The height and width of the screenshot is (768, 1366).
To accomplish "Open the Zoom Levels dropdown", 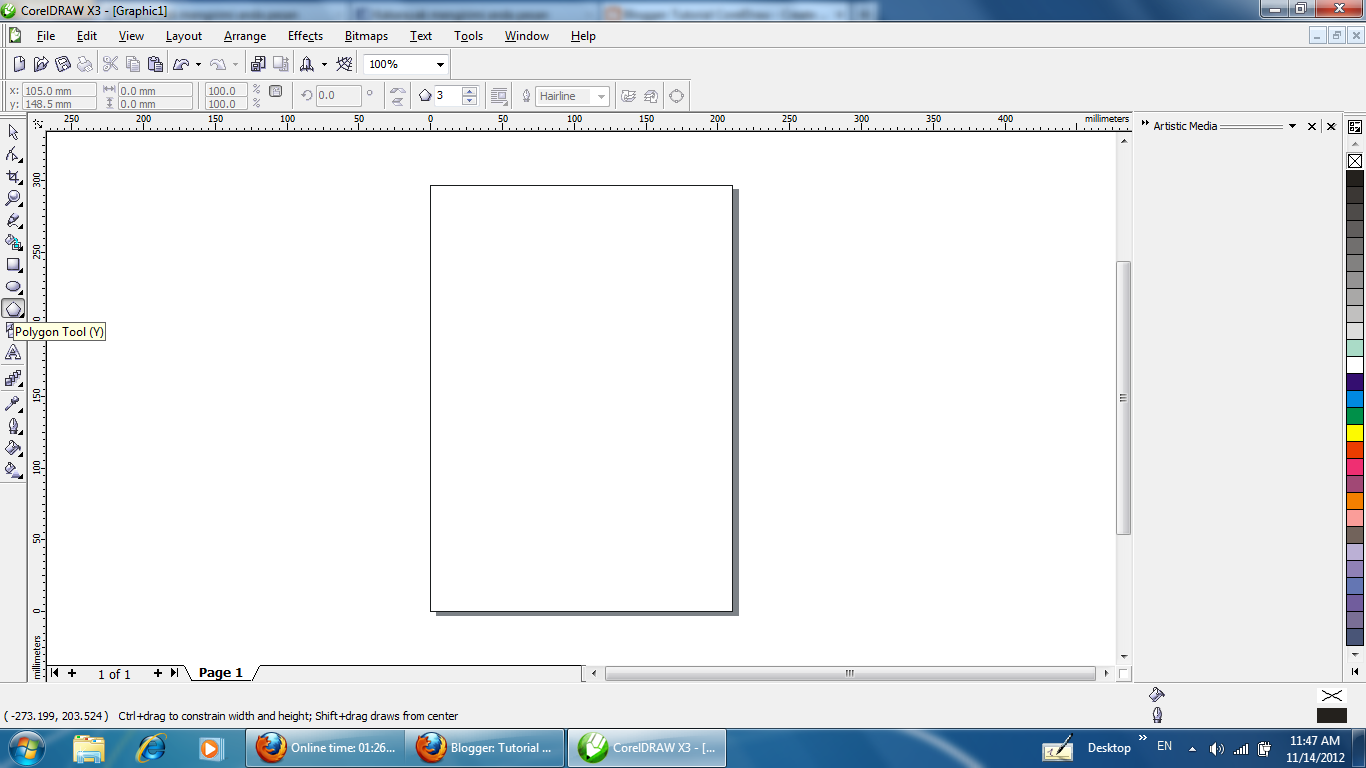I will pyautogui.click(x=437, y=63).
